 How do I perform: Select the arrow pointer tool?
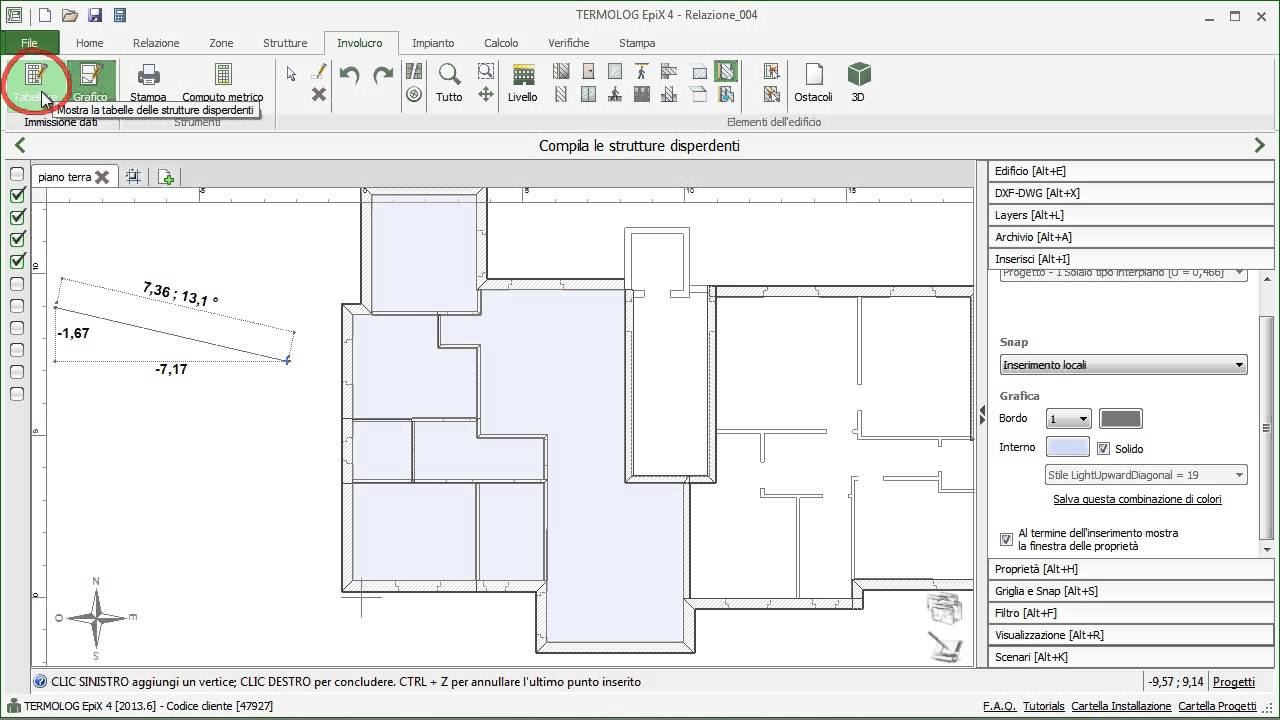click(291, 73)
